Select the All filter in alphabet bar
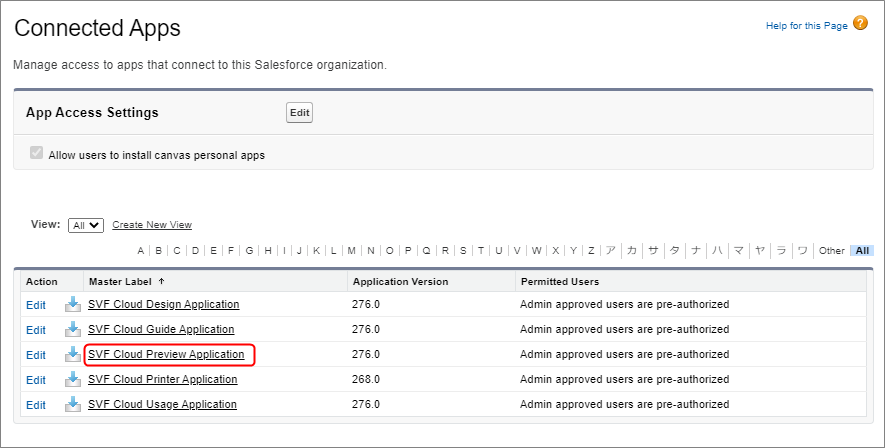 862,251
